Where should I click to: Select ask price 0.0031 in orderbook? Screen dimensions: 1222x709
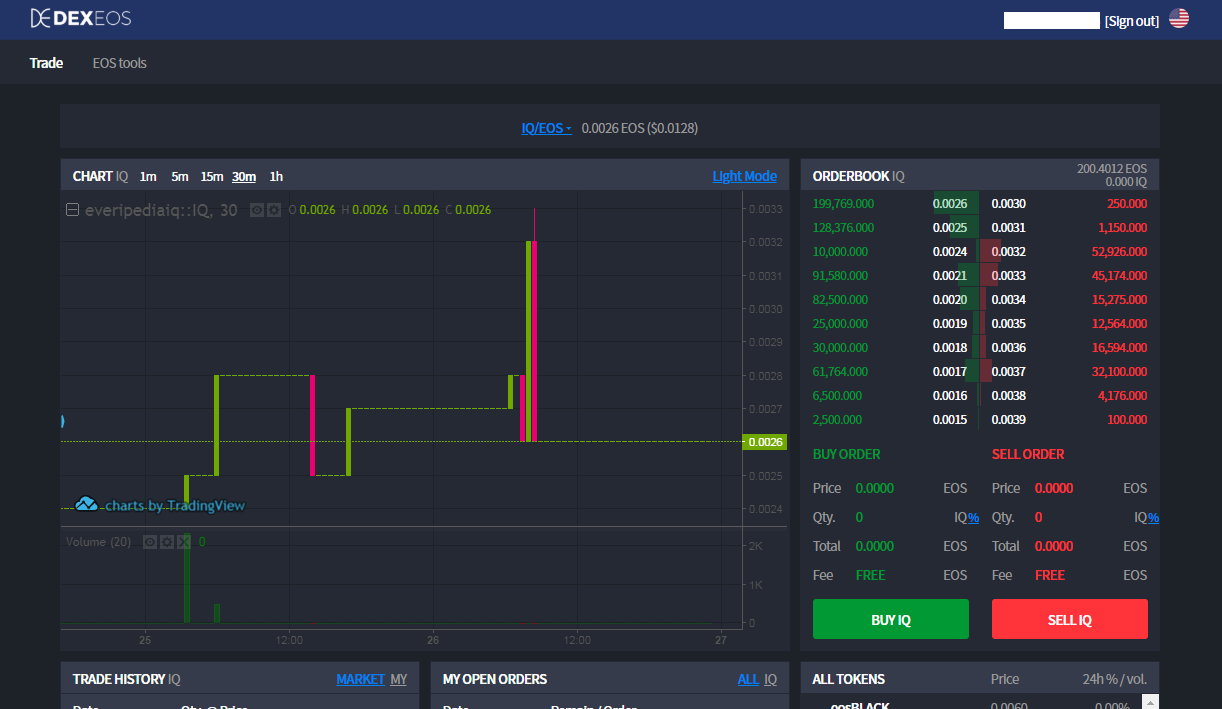click(x=1009, y=228)
